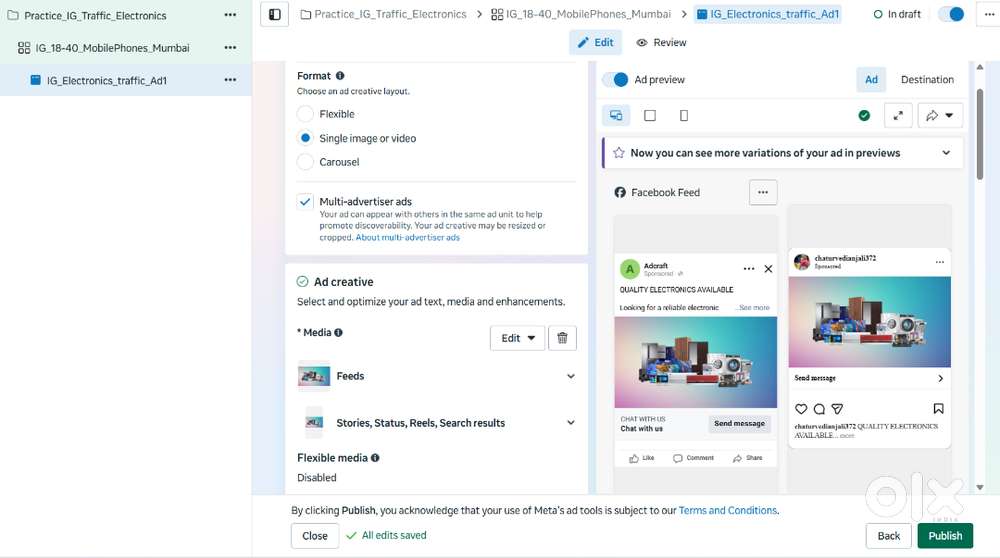Image resolution: width=1000 pixels, height=558 pixels.
Task: Select the square placement preview icon
Action: 650,116
